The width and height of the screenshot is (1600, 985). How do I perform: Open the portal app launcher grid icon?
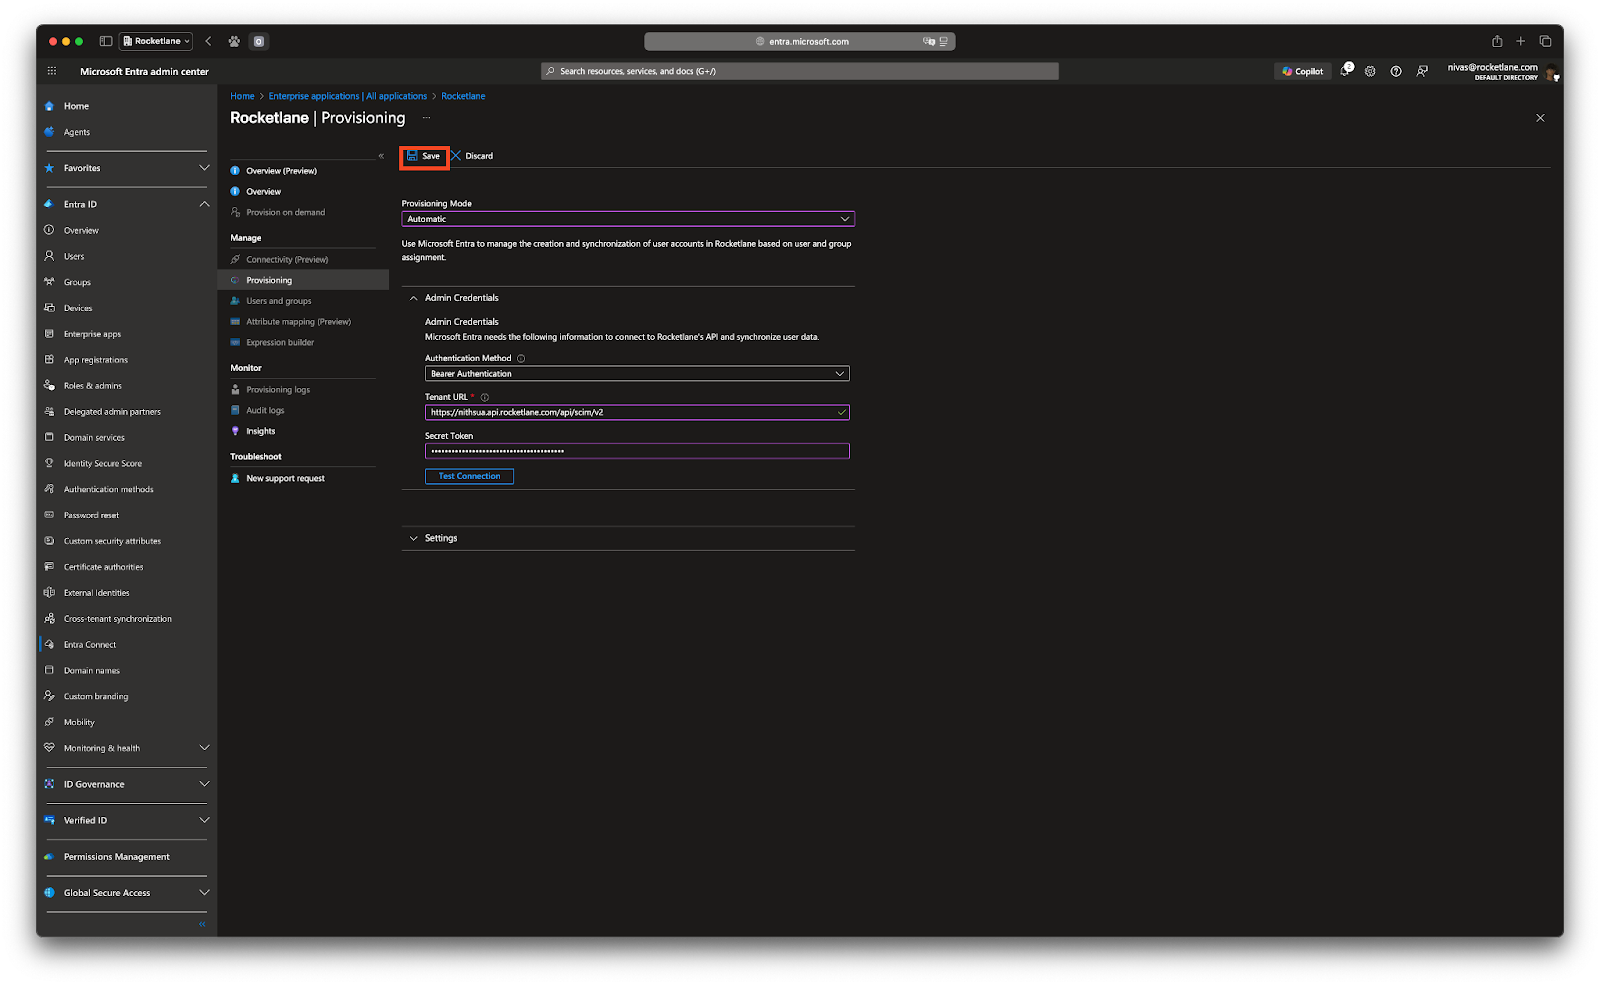(52, 71)
